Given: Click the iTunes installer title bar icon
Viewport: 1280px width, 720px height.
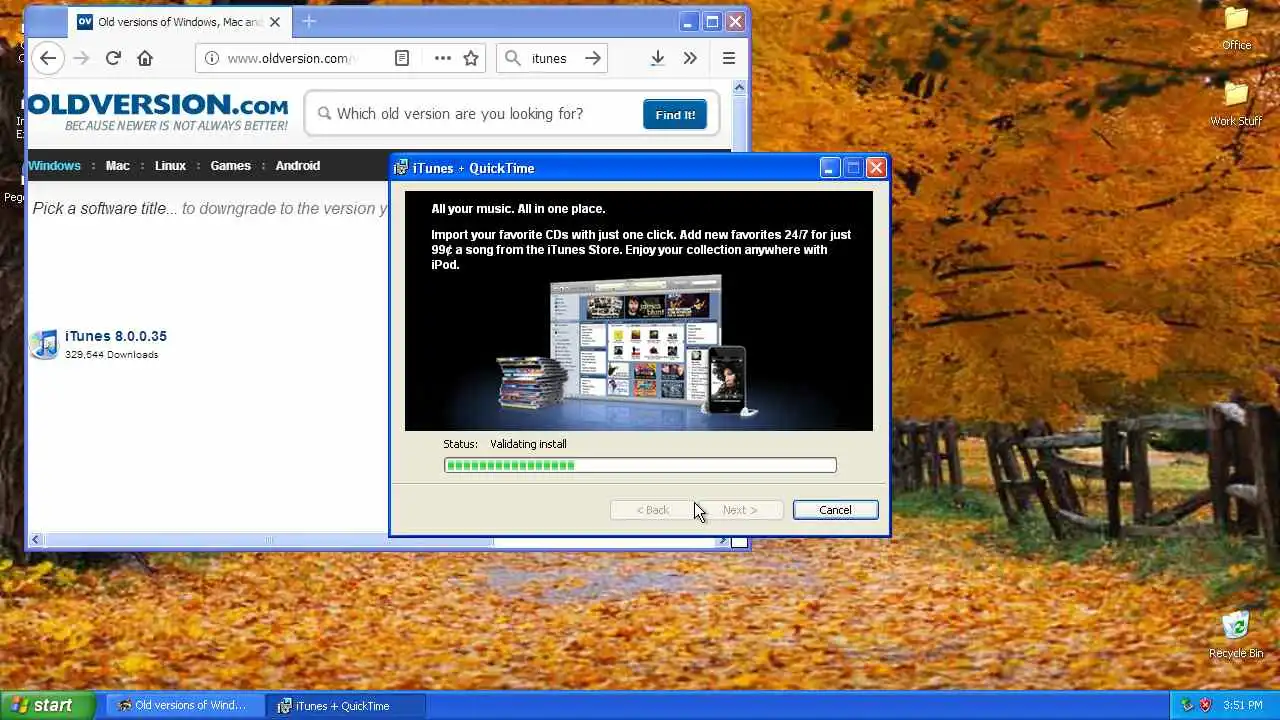Looking at the screenshot, I should (400, 168).
